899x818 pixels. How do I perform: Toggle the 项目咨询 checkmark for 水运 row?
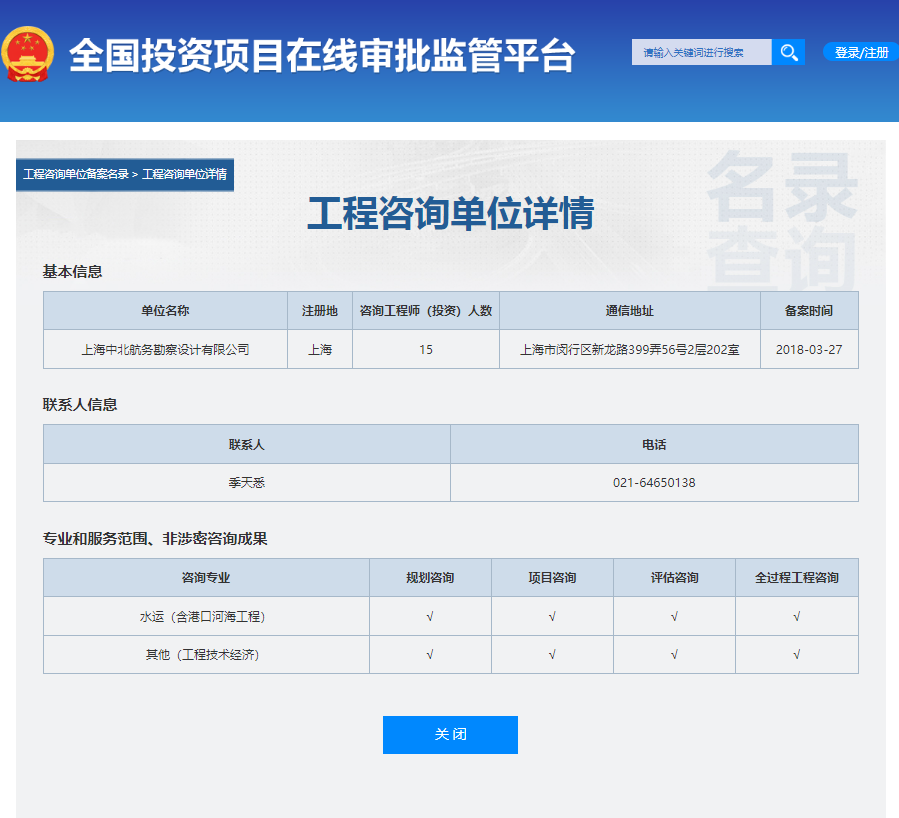(x=552, y=617)
